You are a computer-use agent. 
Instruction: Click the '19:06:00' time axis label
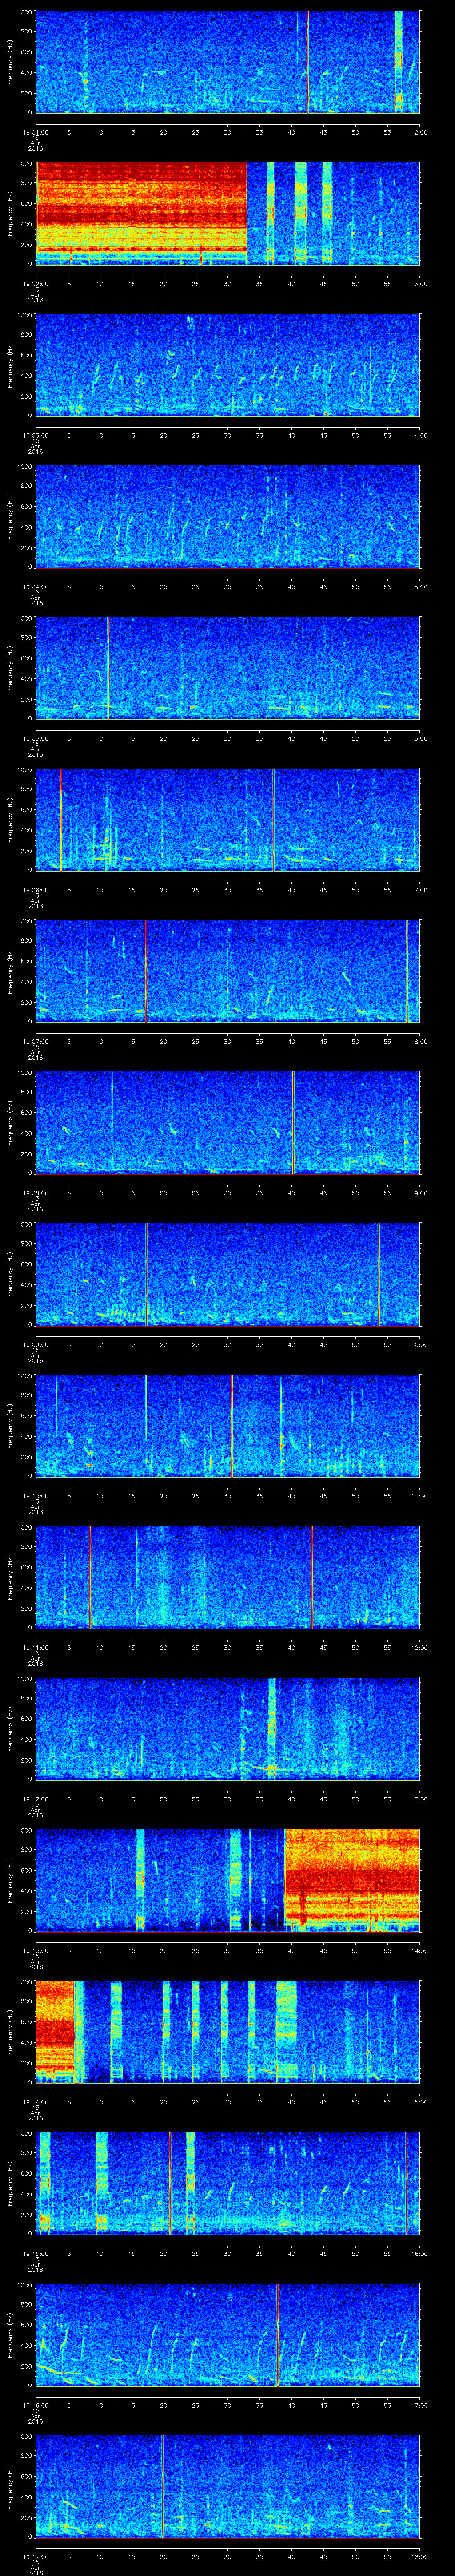[x=36, y=890]
